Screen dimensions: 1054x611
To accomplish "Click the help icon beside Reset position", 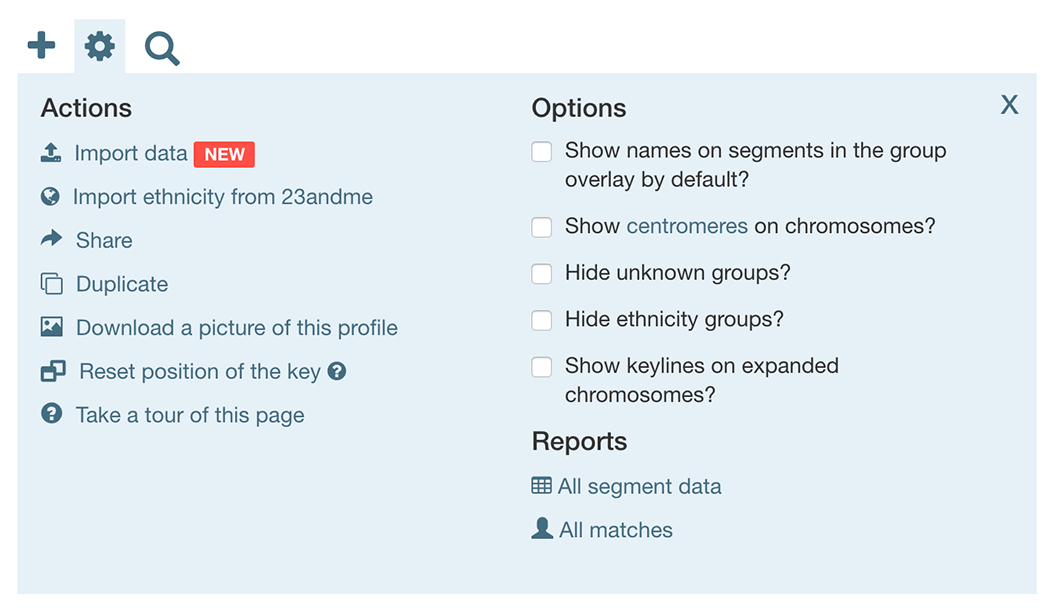I will (x=337, y=371).
